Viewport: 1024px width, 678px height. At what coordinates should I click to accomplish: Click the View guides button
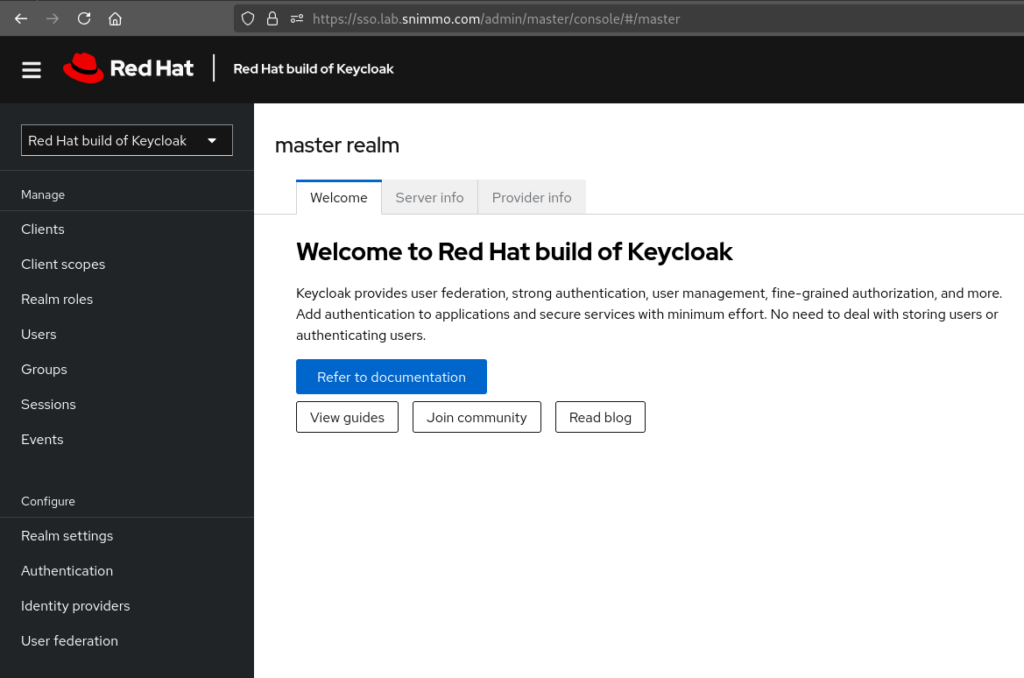tap(347, 417)
